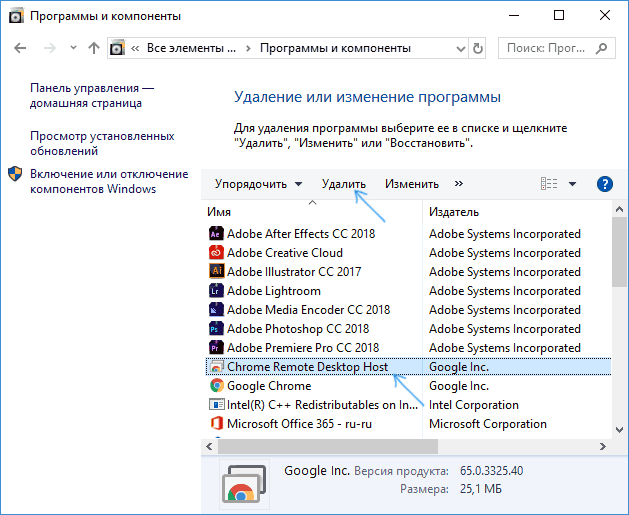
Task: Click version value 65.0.3325.40
Action: coord(491,470)
